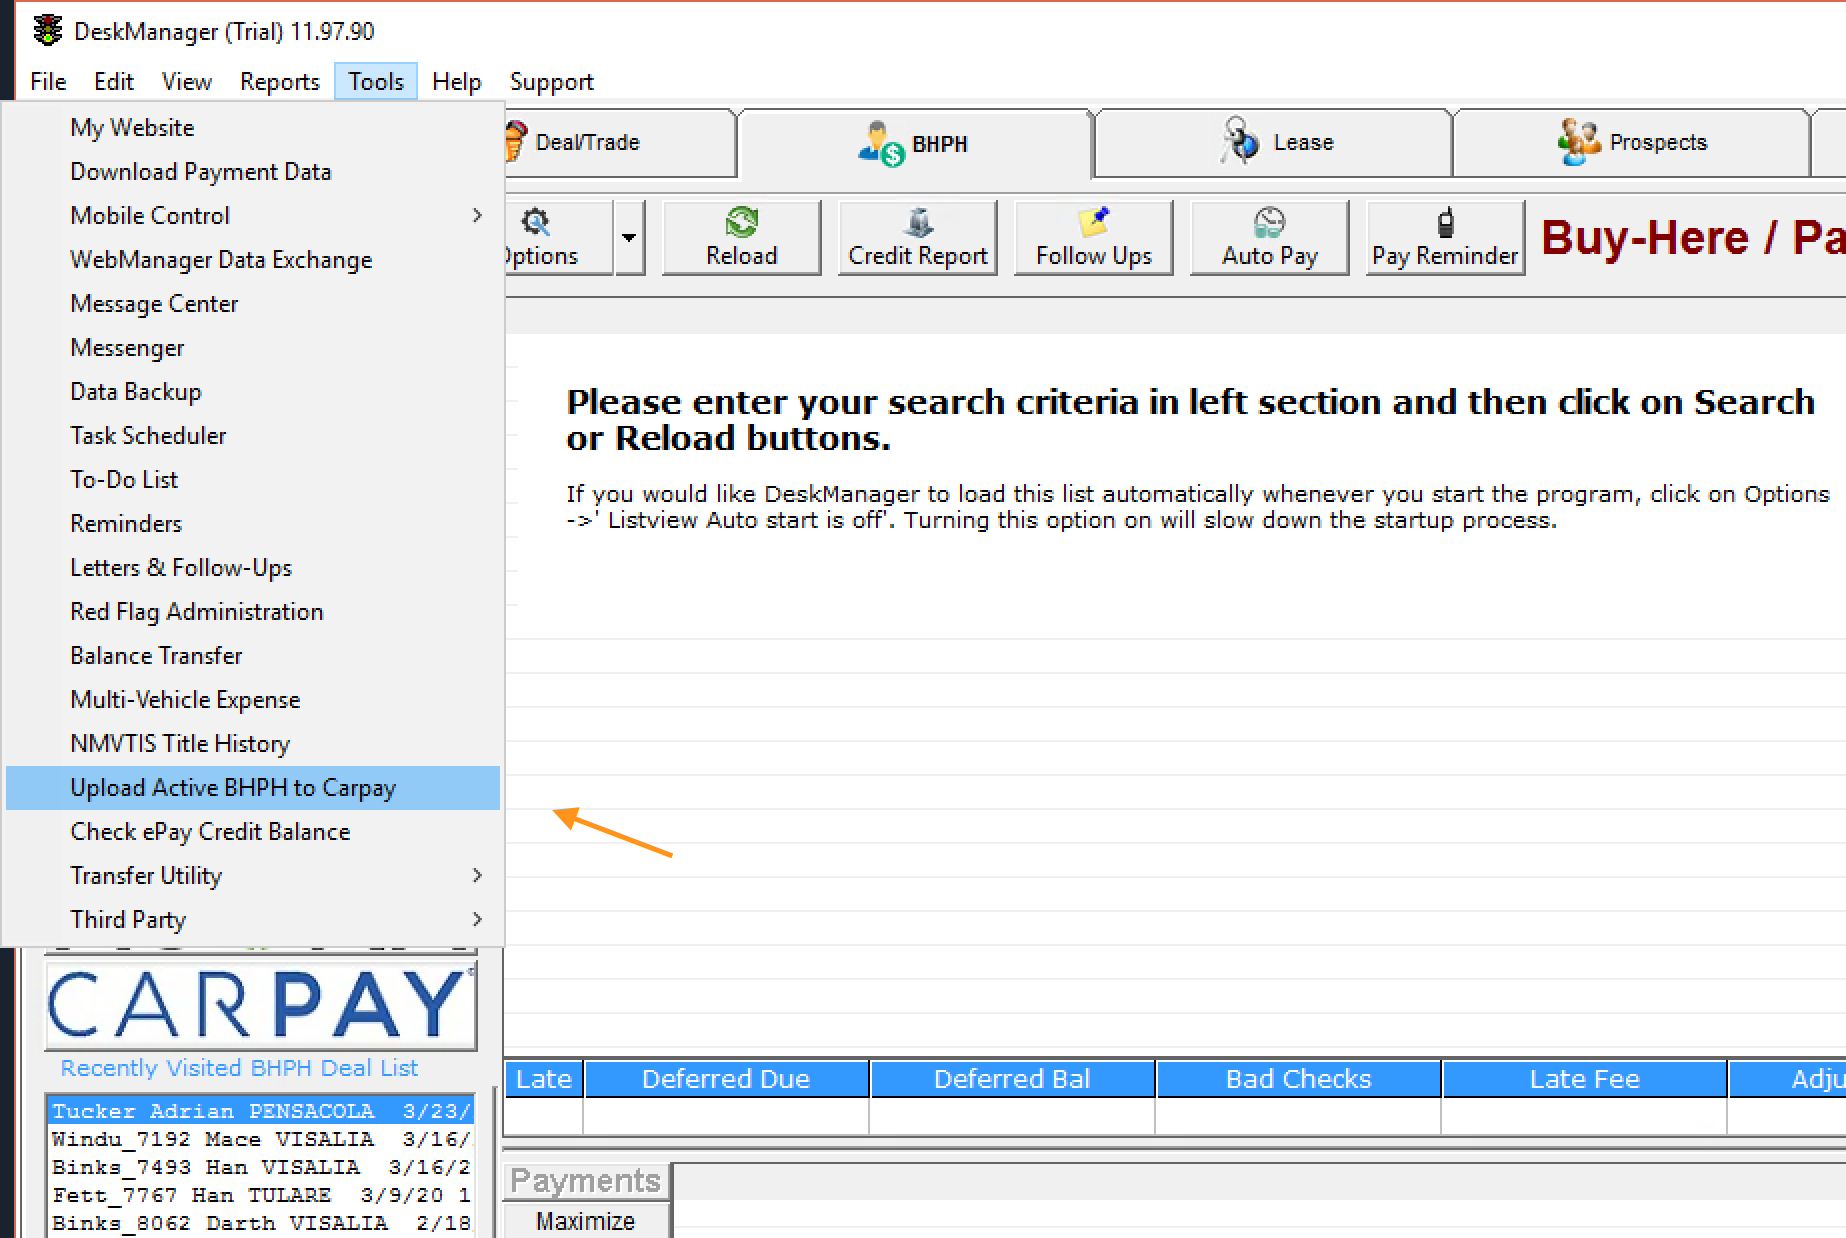Select Tucker Adrian PENSACOLA deal entry
Screen dimensions: 1846x1238
[x=259, y=1111]
